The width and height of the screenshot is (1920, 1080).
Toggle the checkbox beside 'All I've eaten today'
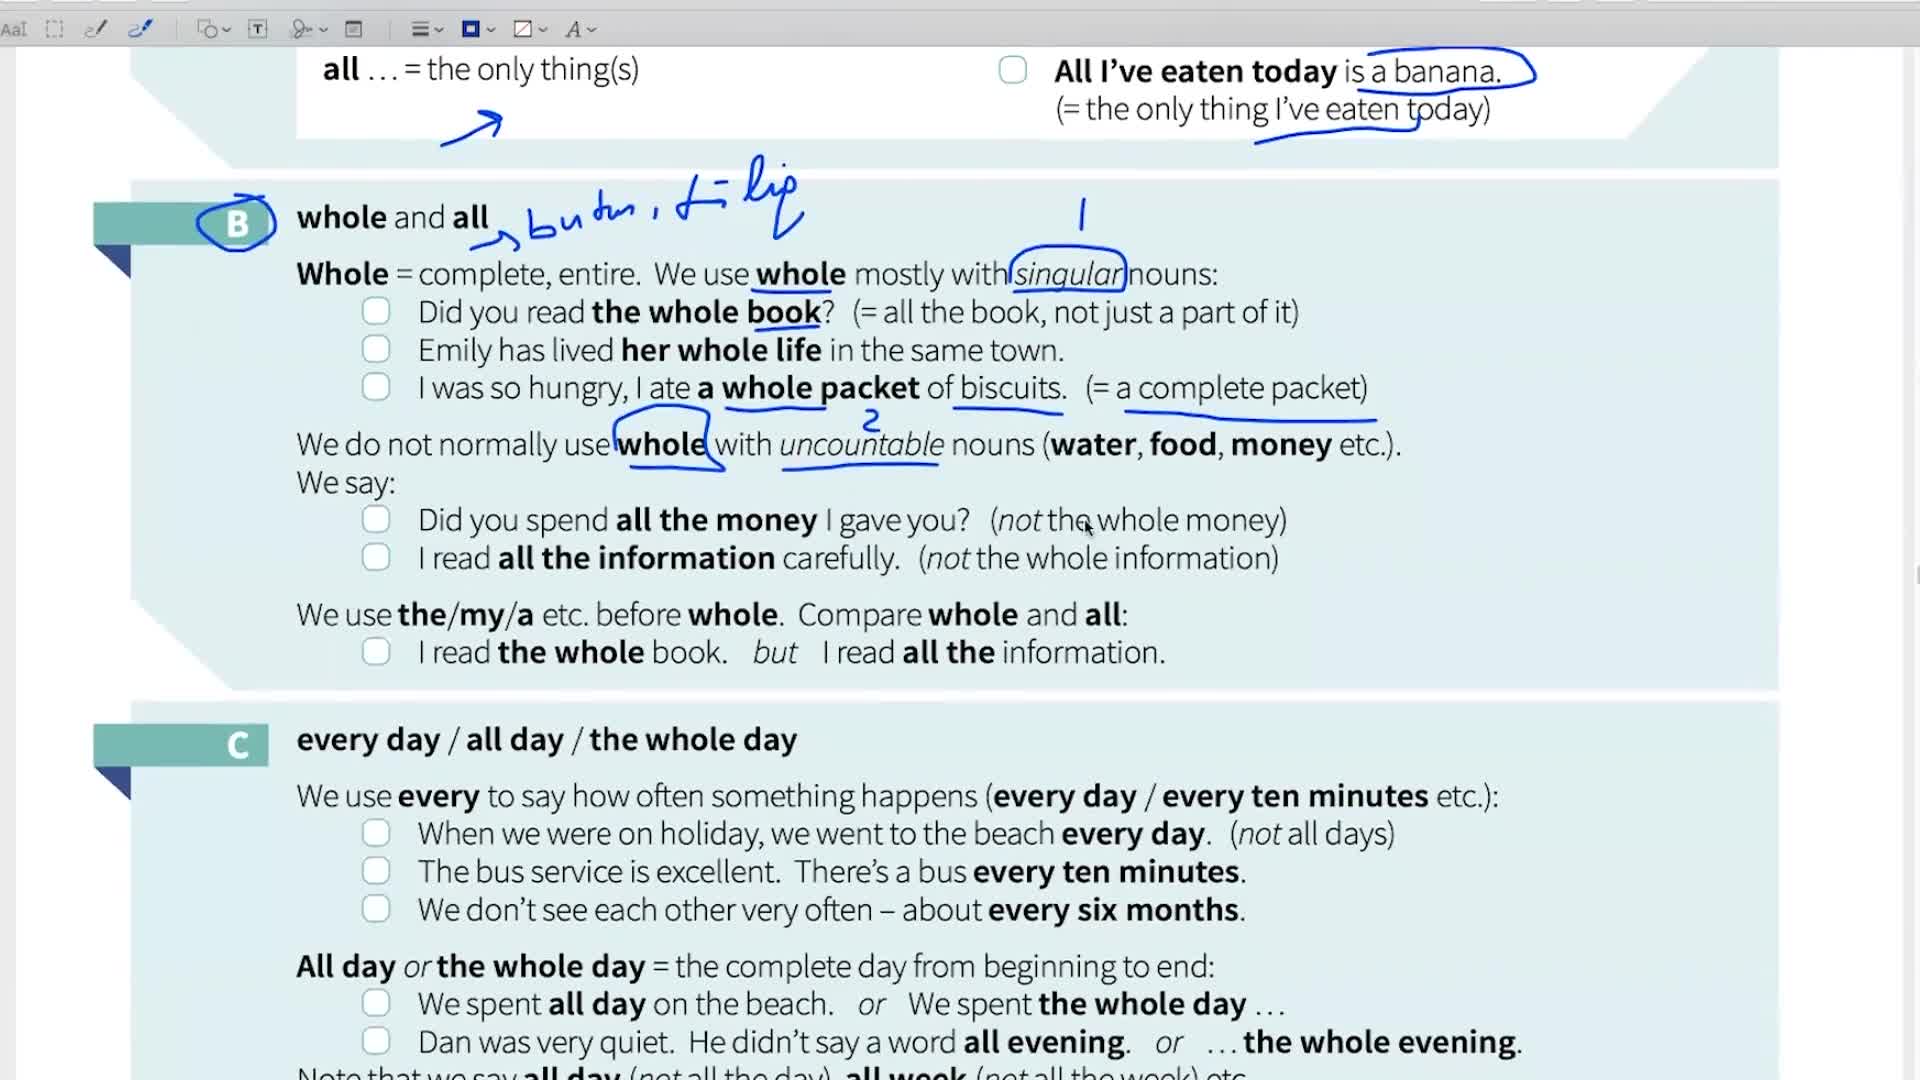pyautogui.click(x=1012, y=70)
